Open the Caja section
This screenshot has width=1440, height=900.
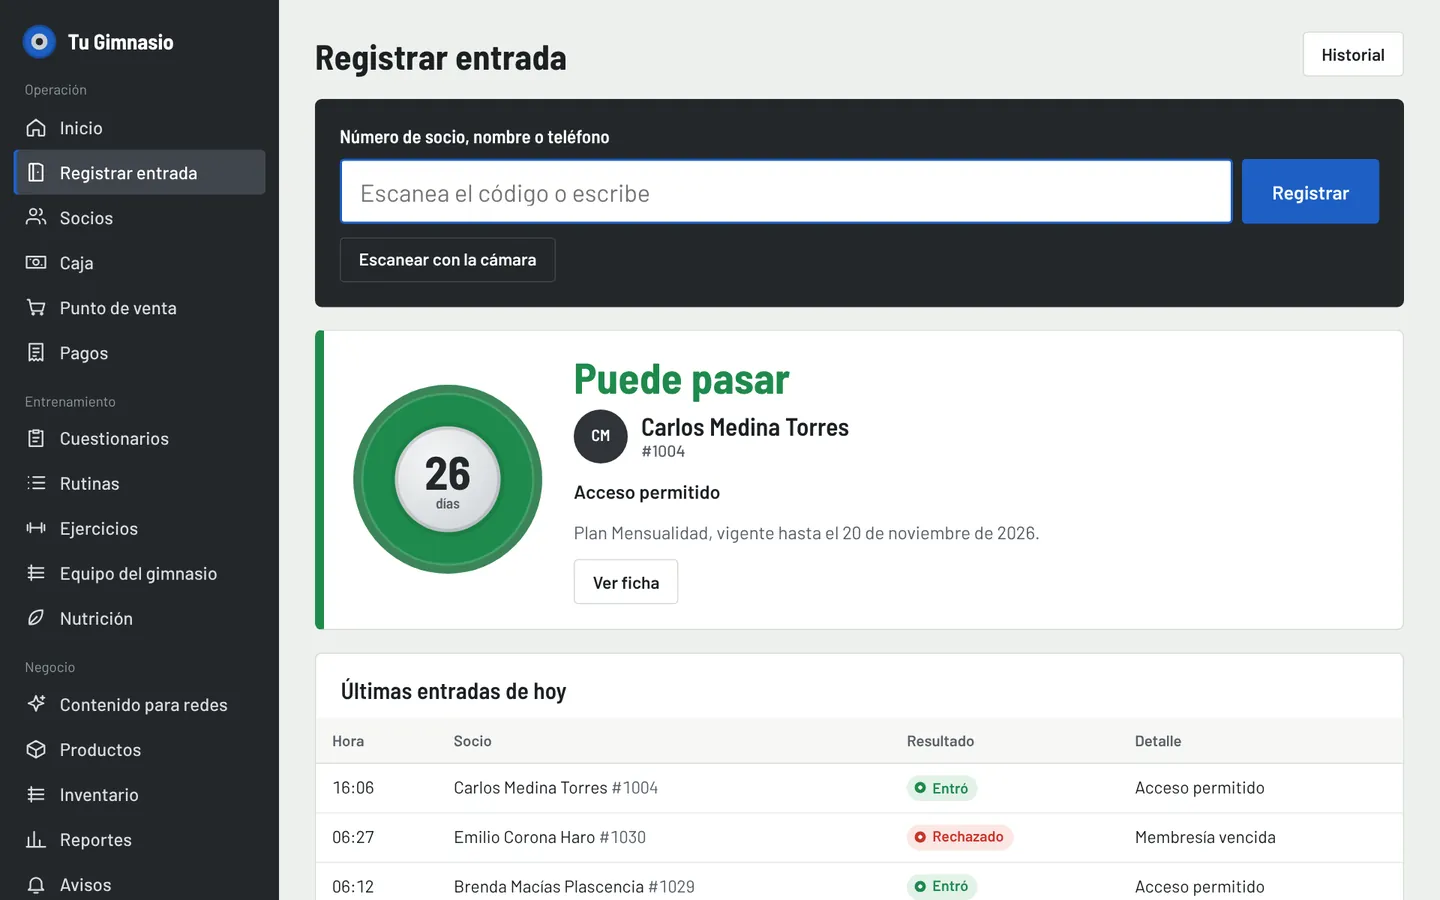click(x=140, y=263)
